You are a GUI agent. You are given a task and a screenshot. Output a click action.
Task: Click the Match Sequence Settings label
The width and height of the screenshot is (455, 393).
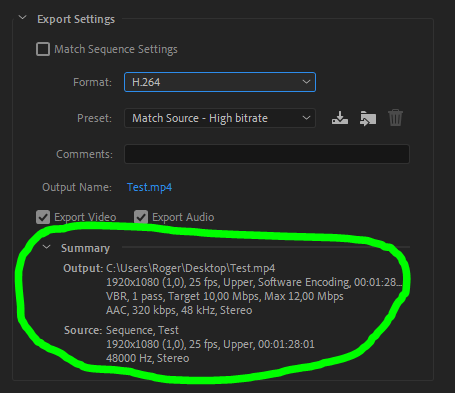(116, 49)
